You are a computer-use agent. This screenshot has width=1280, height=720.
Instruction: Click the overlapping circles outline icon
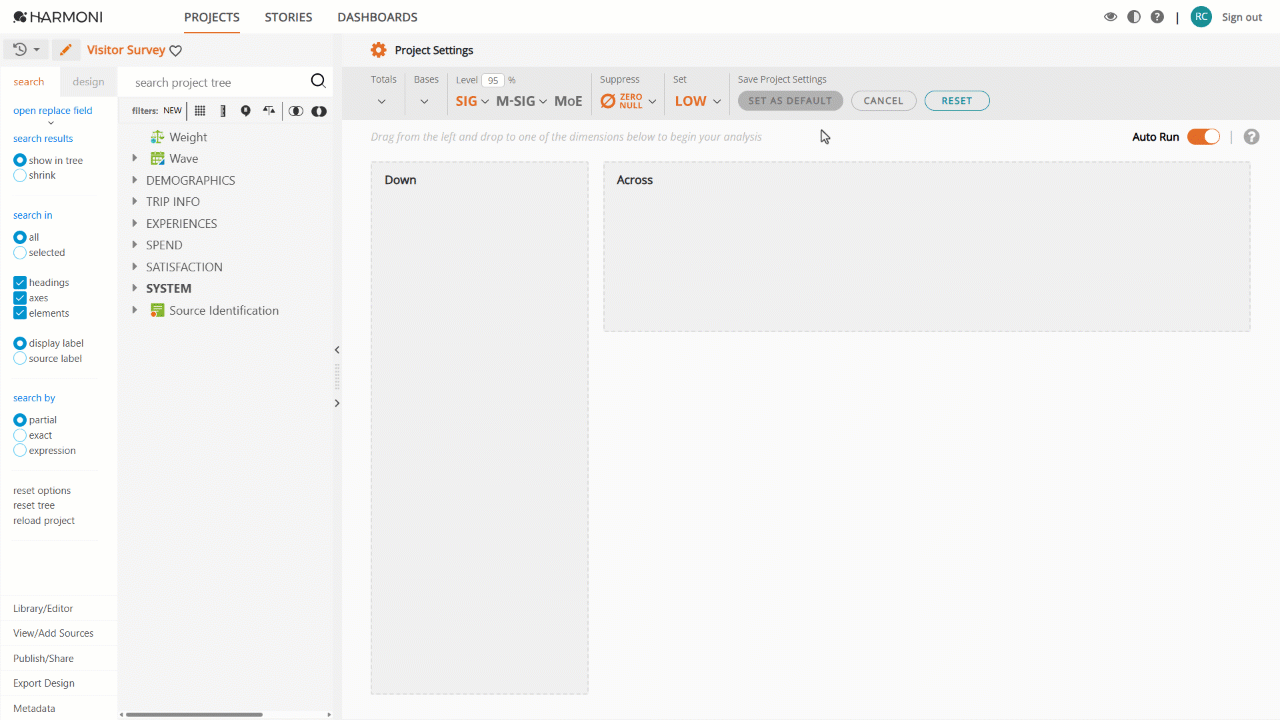(x=296, y=111)
